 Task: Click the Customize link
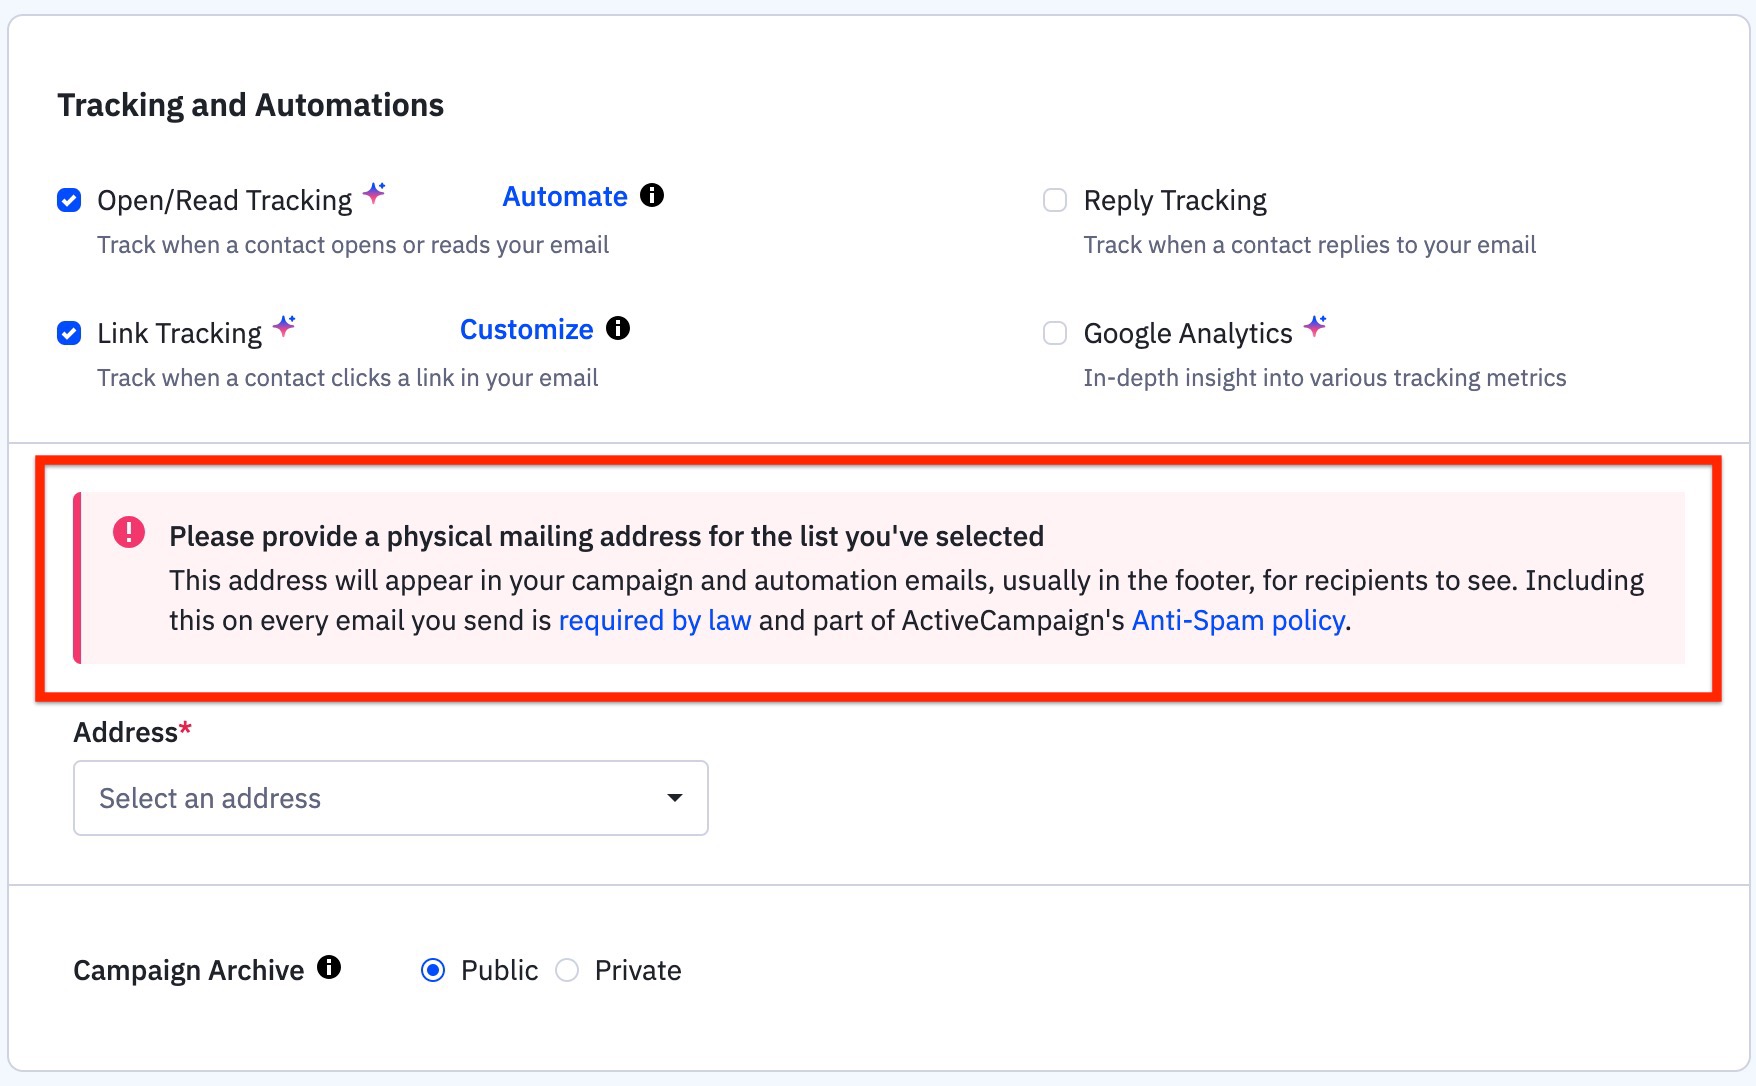526,330
